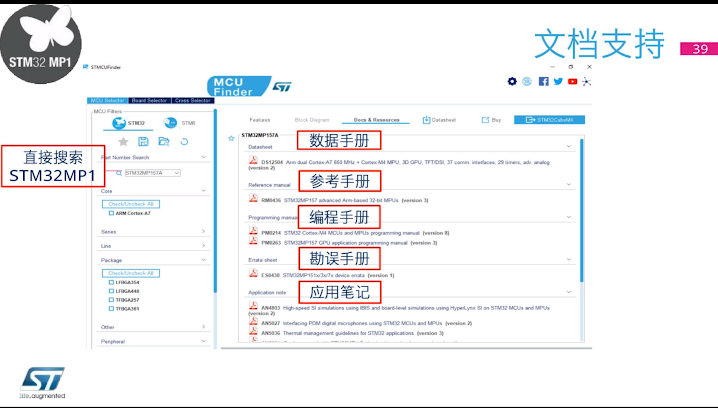Collapse the Errata sheet section chevron
Viewport: 718px width, 408px height.
[x=569, y=259]
